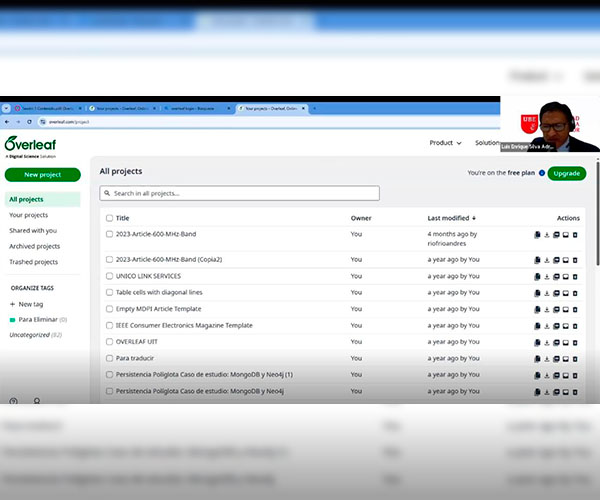
Task: Open the OVERLEAF UIT project
Action: tap(137, 342)
